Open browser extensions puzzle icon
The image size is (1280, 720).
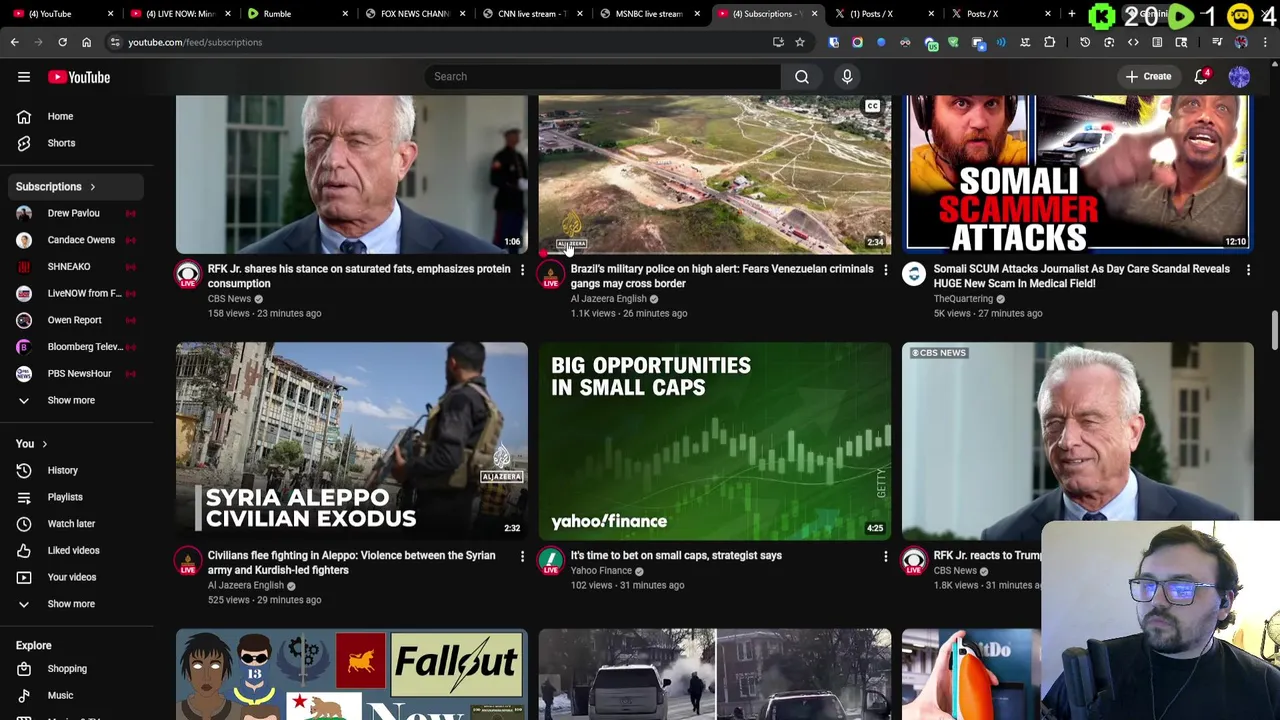(1049, 42)
